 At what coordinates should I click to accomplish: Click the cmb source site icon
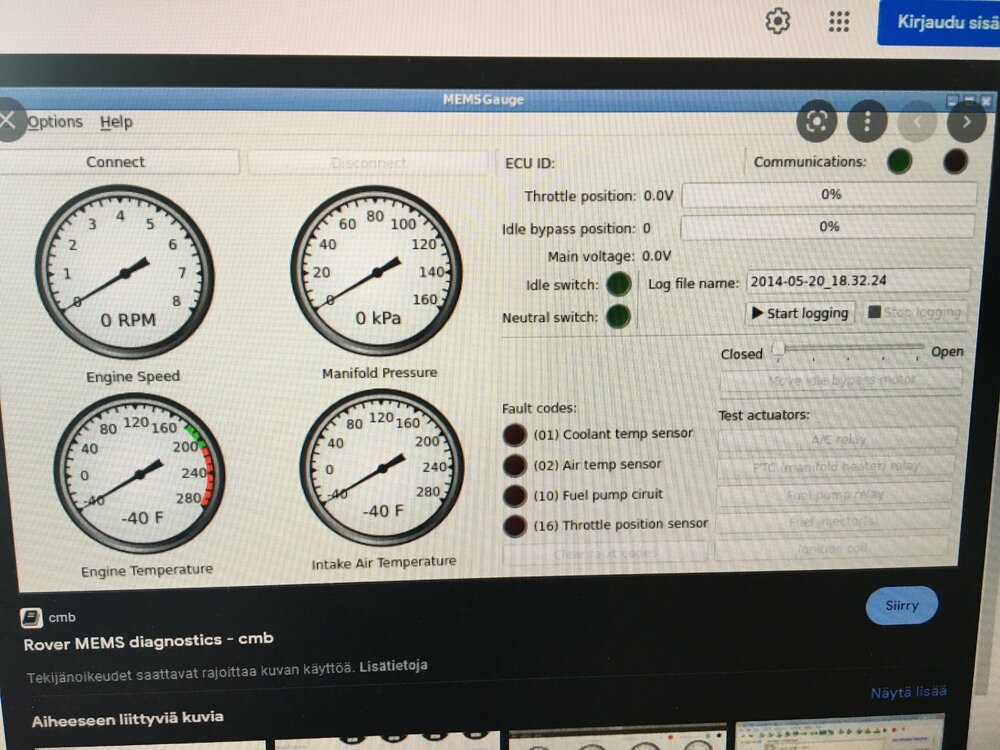[x=32, y=617]
